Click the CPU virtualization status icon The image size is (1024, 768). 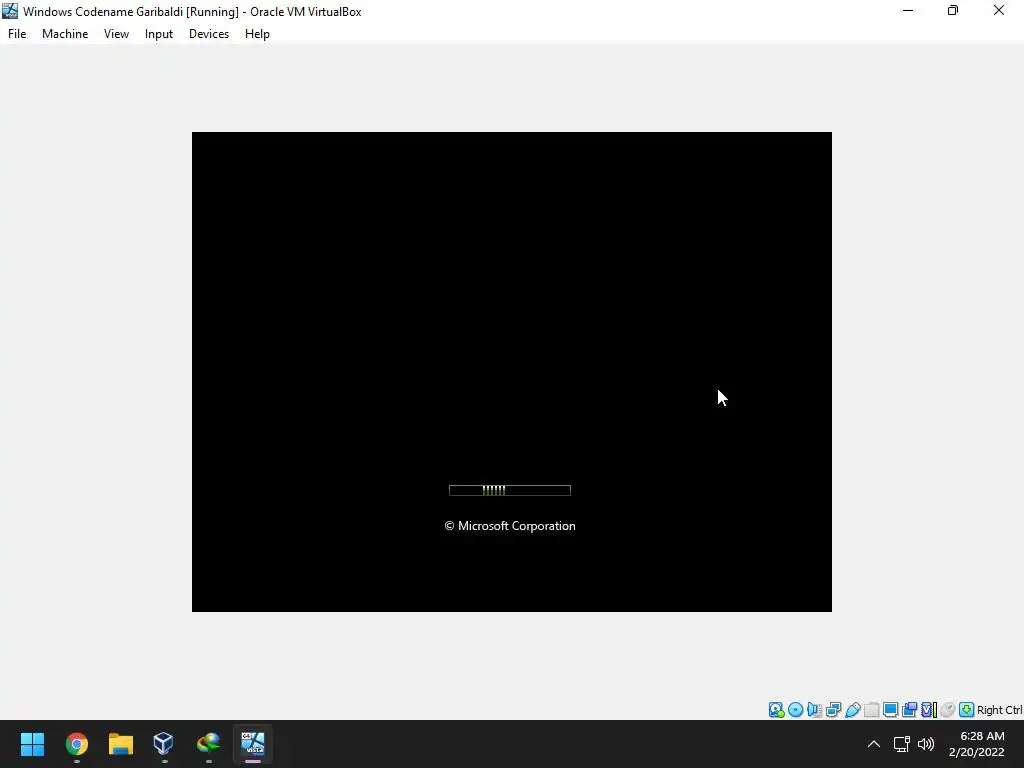pos(929,710)
